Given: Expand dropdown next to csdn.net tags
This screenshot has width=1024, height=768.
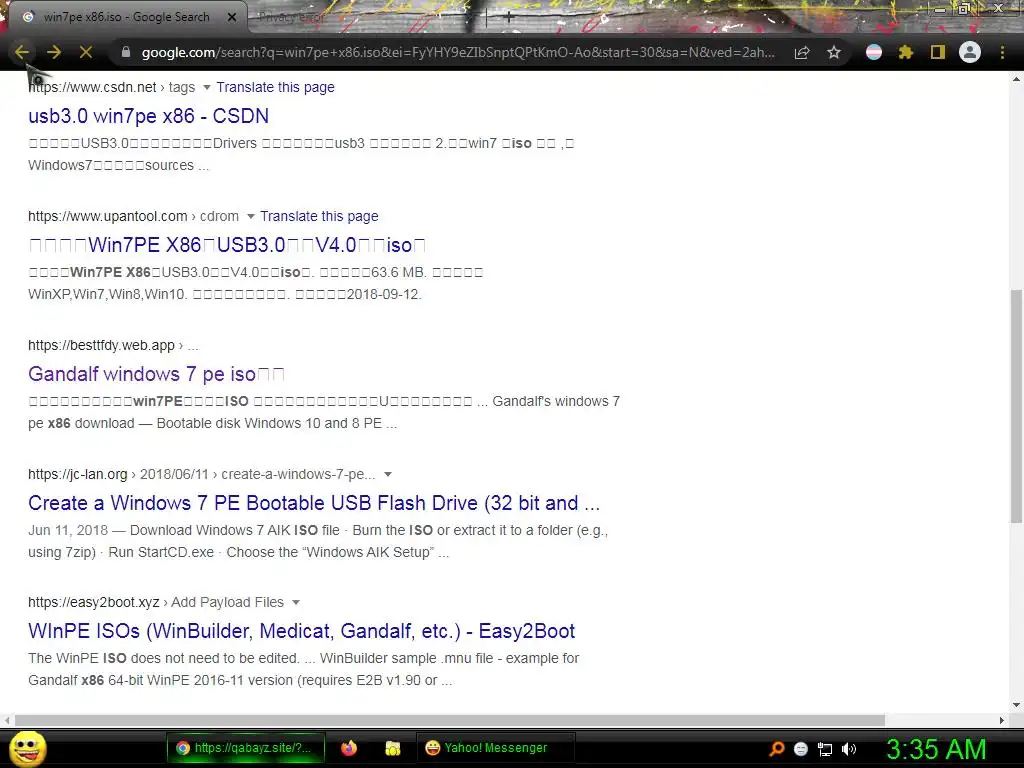Looking at the screenshot, I should (x=206, y=88).
